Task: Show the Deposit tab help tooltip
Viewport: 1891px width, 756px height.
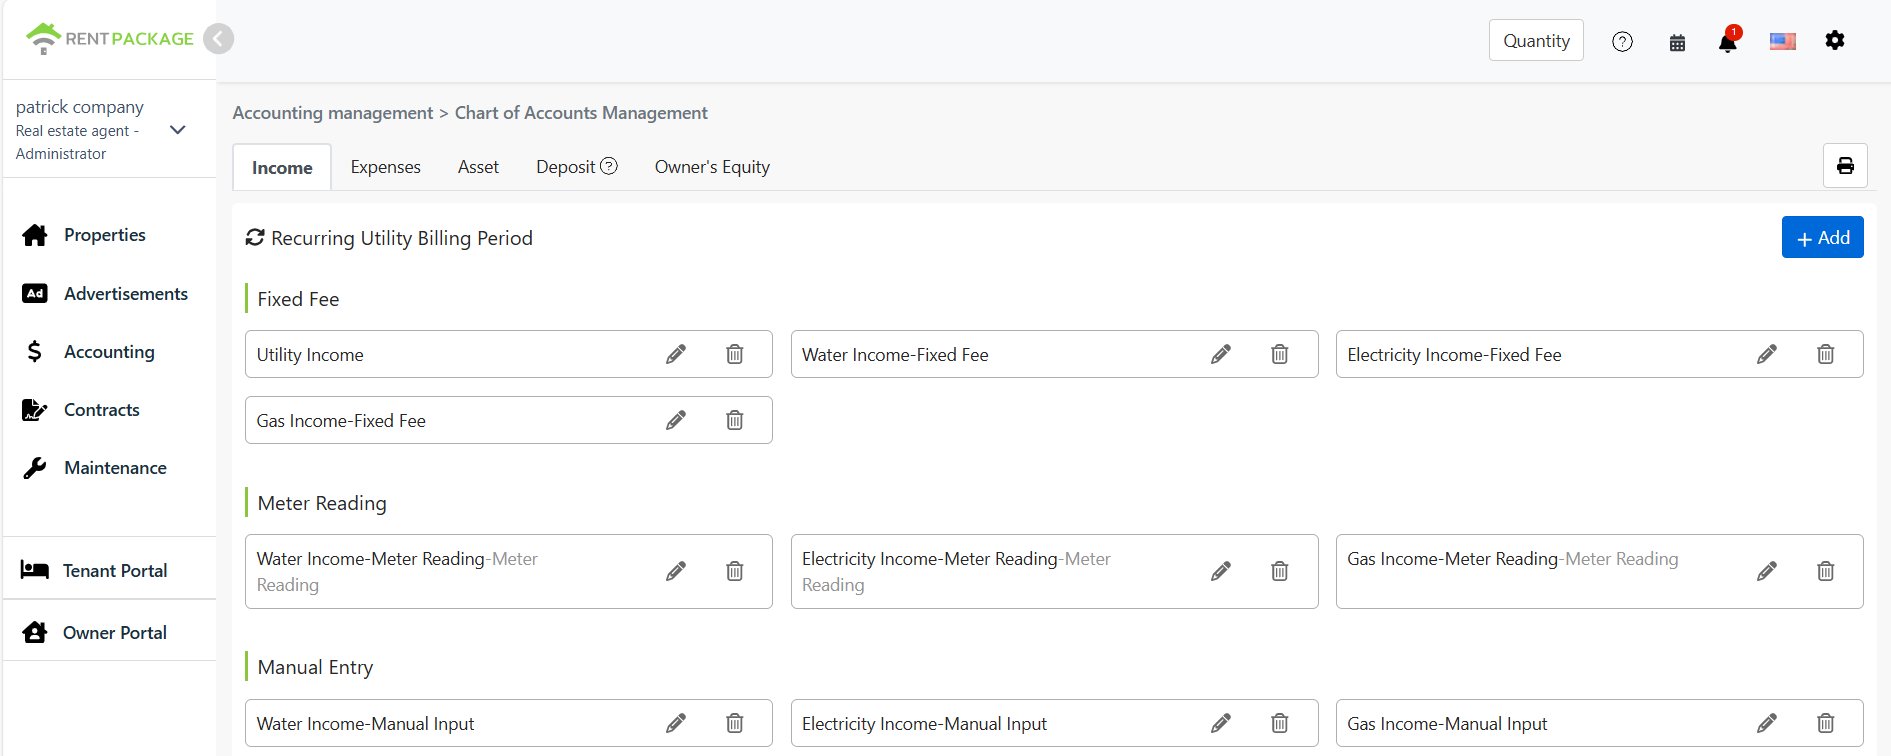Action: (x=609, y=166)
